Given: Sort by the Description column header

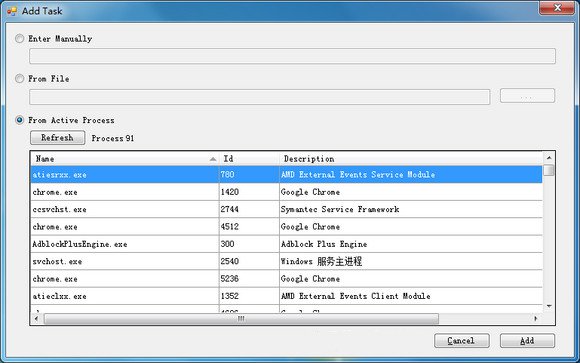Looking at the screenshot, I should [411, 159].
